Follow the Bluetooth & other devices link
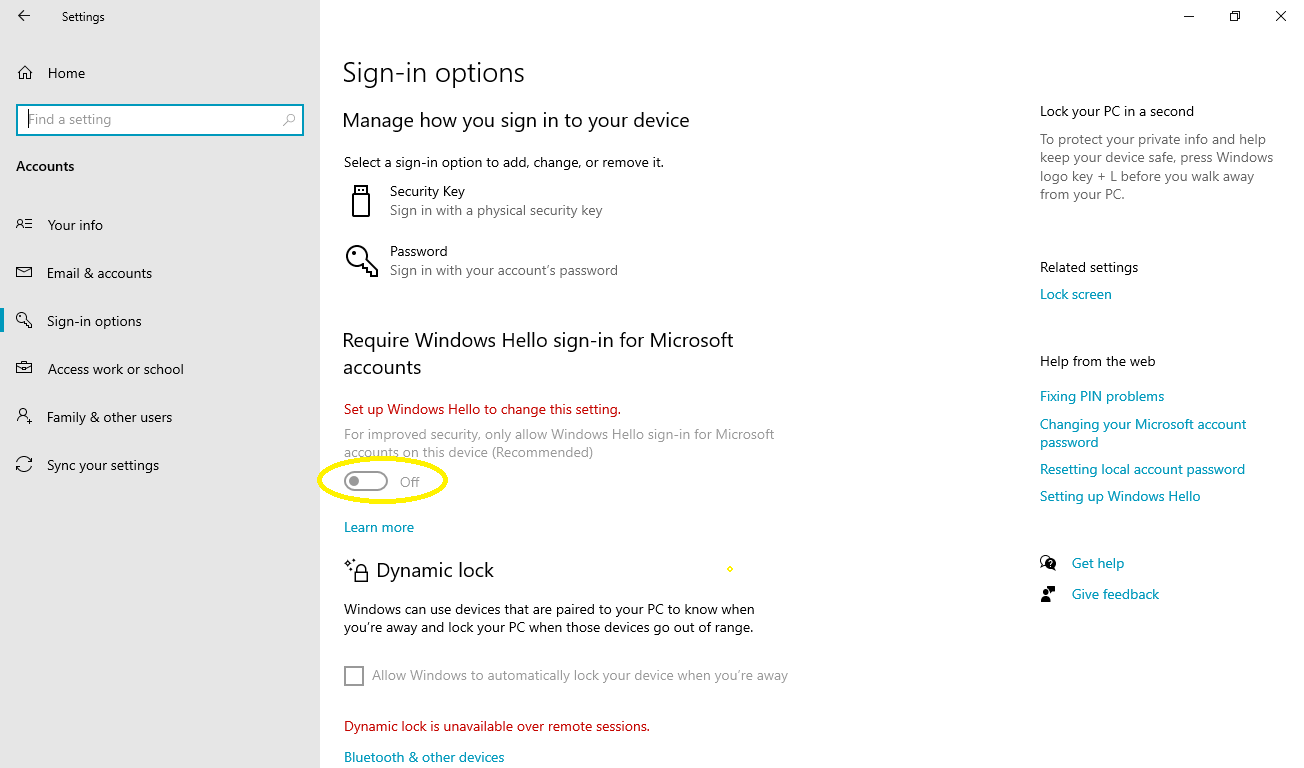1304x768 pixels. pyautogui.click(x=424, y=757)
